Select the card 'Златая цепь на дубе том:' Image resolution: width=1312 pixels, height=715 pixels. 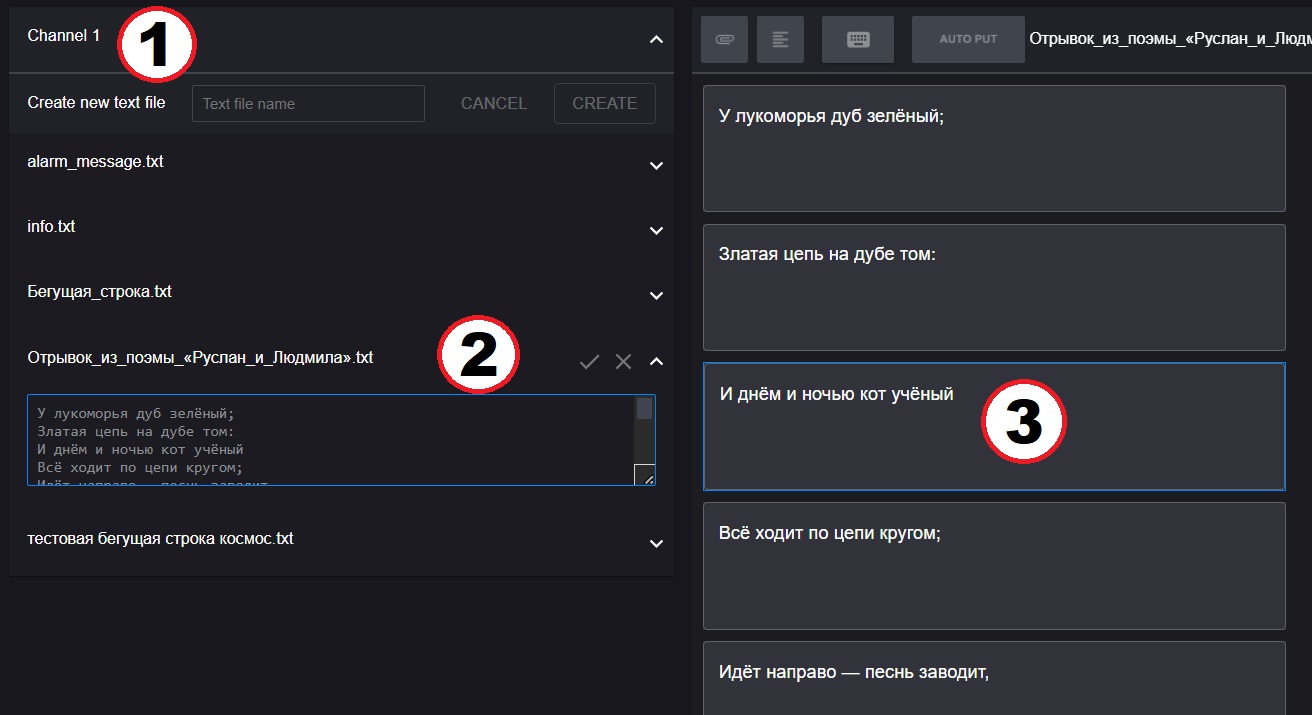pyautogui.click(x=994, y=287)
